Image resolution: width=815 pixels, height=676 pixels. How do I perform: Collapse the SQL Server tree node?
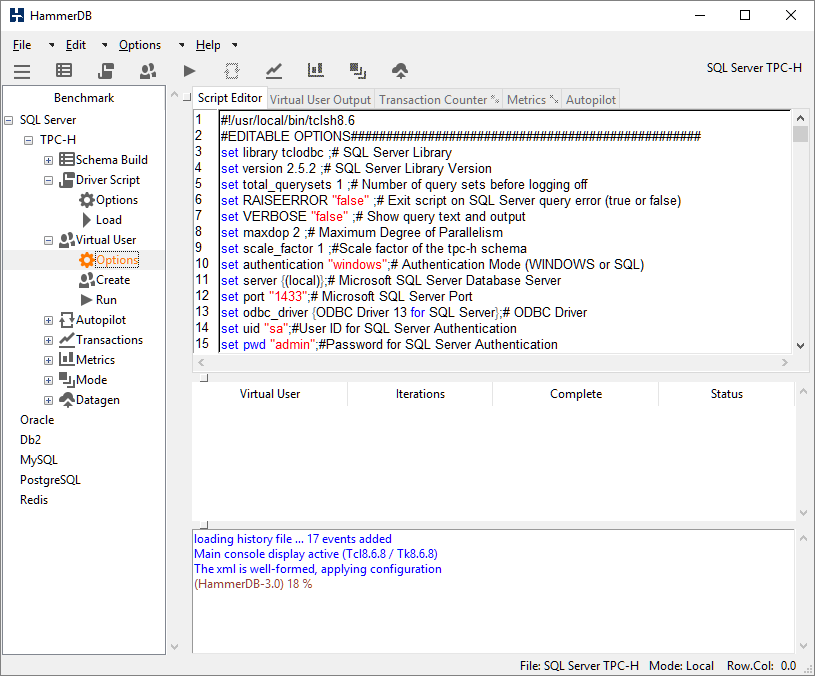click(x=8, y=120)
